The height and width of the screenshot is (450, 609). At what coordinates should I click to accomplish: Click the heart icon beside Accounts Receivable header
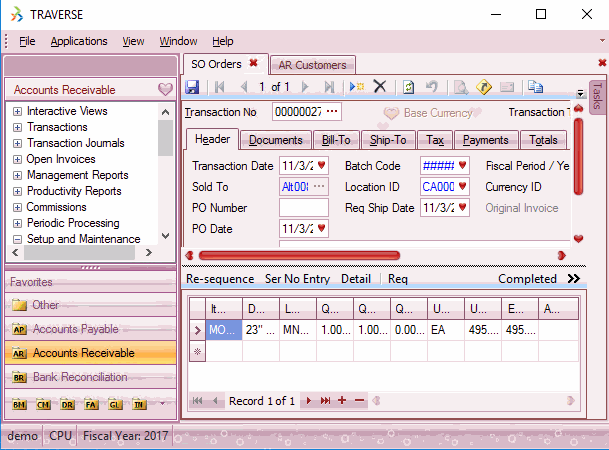coord(165,89)
